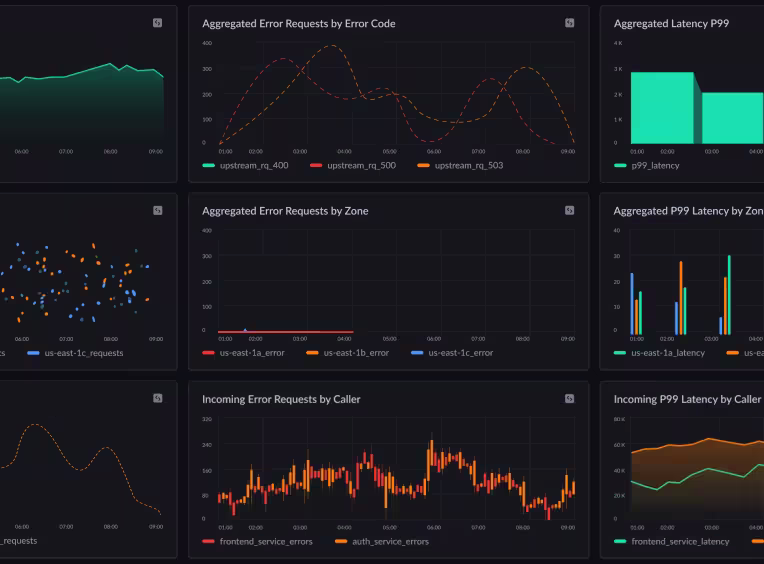
Task: Toggle upstream_rq_503 legend entry
Action: [468, 165]
